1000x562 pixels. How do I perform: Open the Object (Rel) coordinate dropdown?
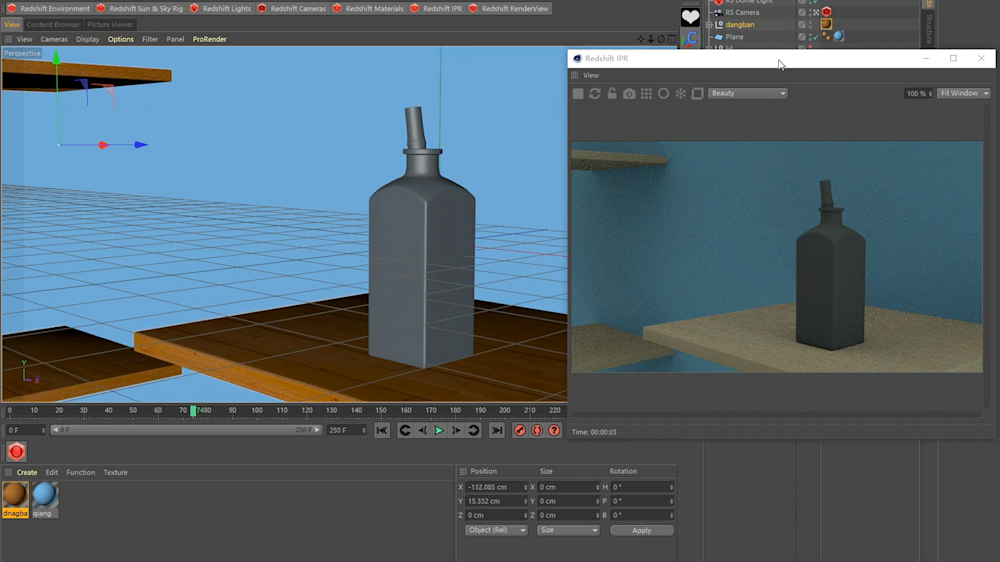coord(496,530)
